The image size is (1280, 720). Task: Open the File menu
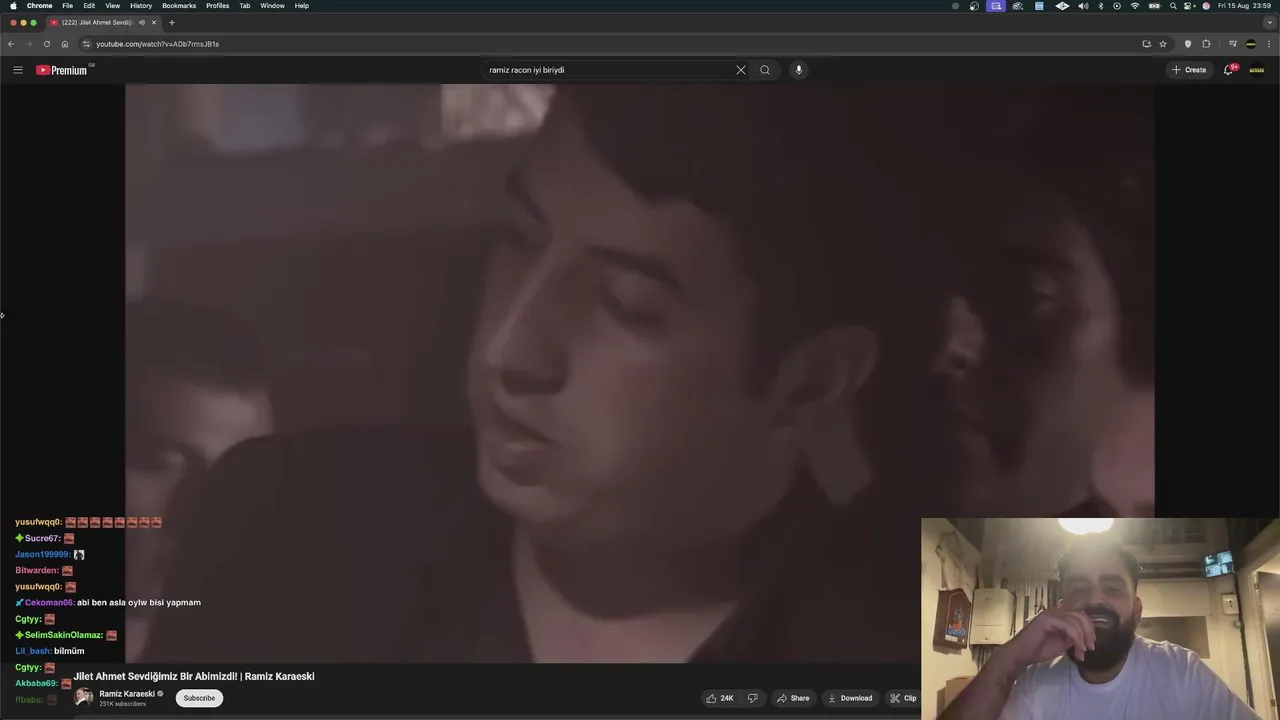pyautogui.click(x=67, y=6)
